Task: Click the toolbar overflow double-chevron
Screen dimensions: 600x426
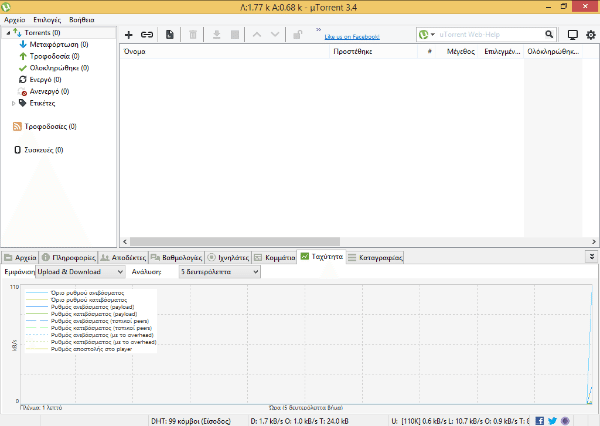Action: (x=318, y=29)
